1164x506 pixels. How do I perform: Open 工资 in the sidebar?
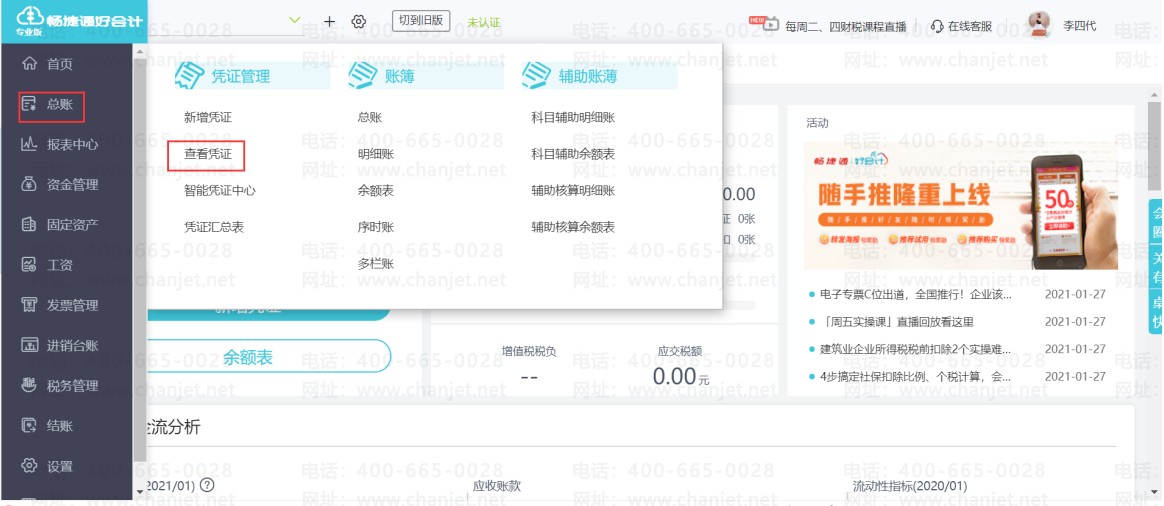click(60, 265)
